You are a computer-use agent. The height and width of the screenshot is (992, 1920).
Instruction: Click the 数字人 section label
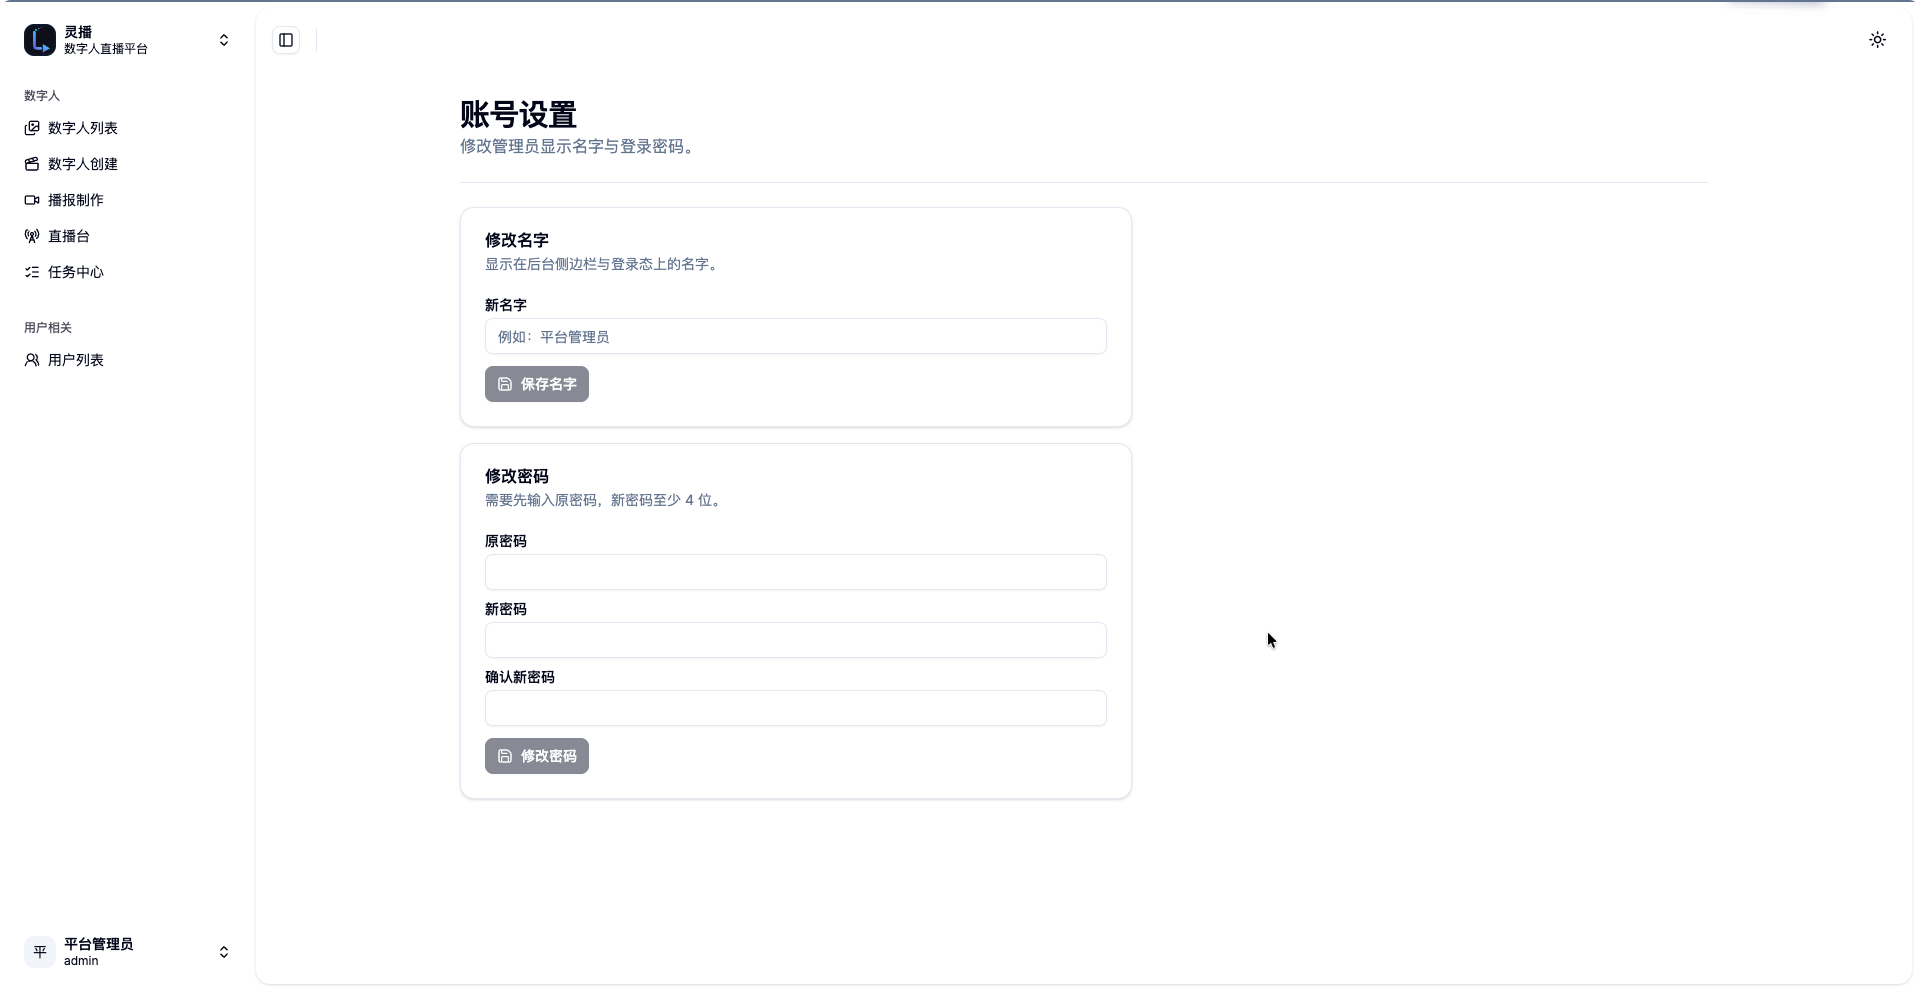42,96
